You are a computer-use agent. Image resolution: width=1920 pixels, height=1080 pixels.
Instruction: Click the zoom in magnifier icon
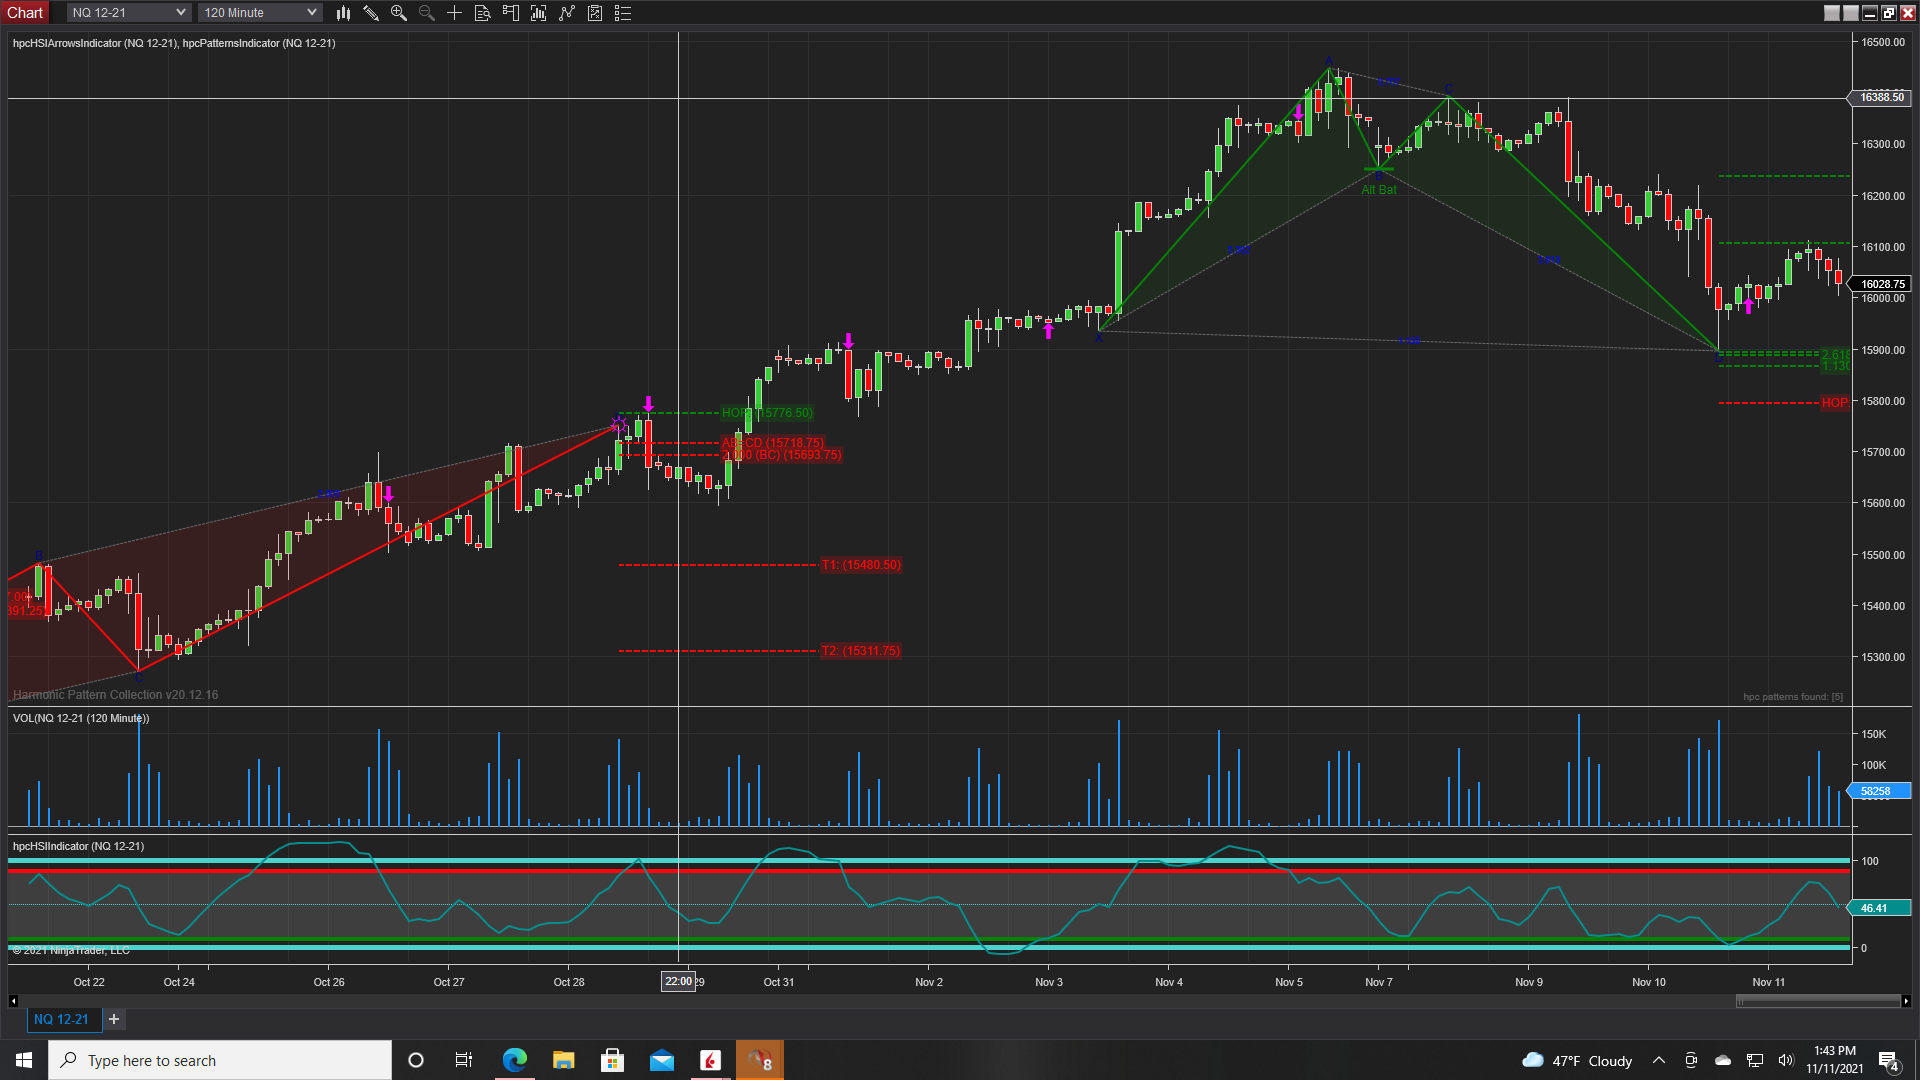pyautogui.click(x=398, y=13)
